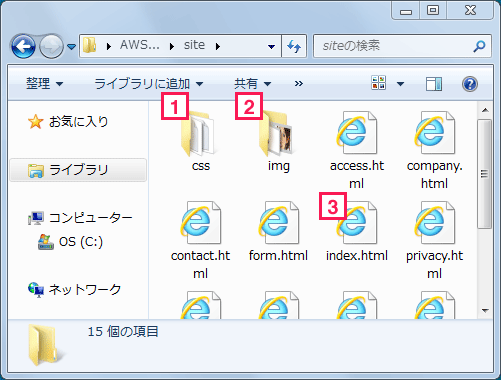Open the 整理 menu
Image resolution: width=501 pixels, height=380 pixels.
coord(45,83)
